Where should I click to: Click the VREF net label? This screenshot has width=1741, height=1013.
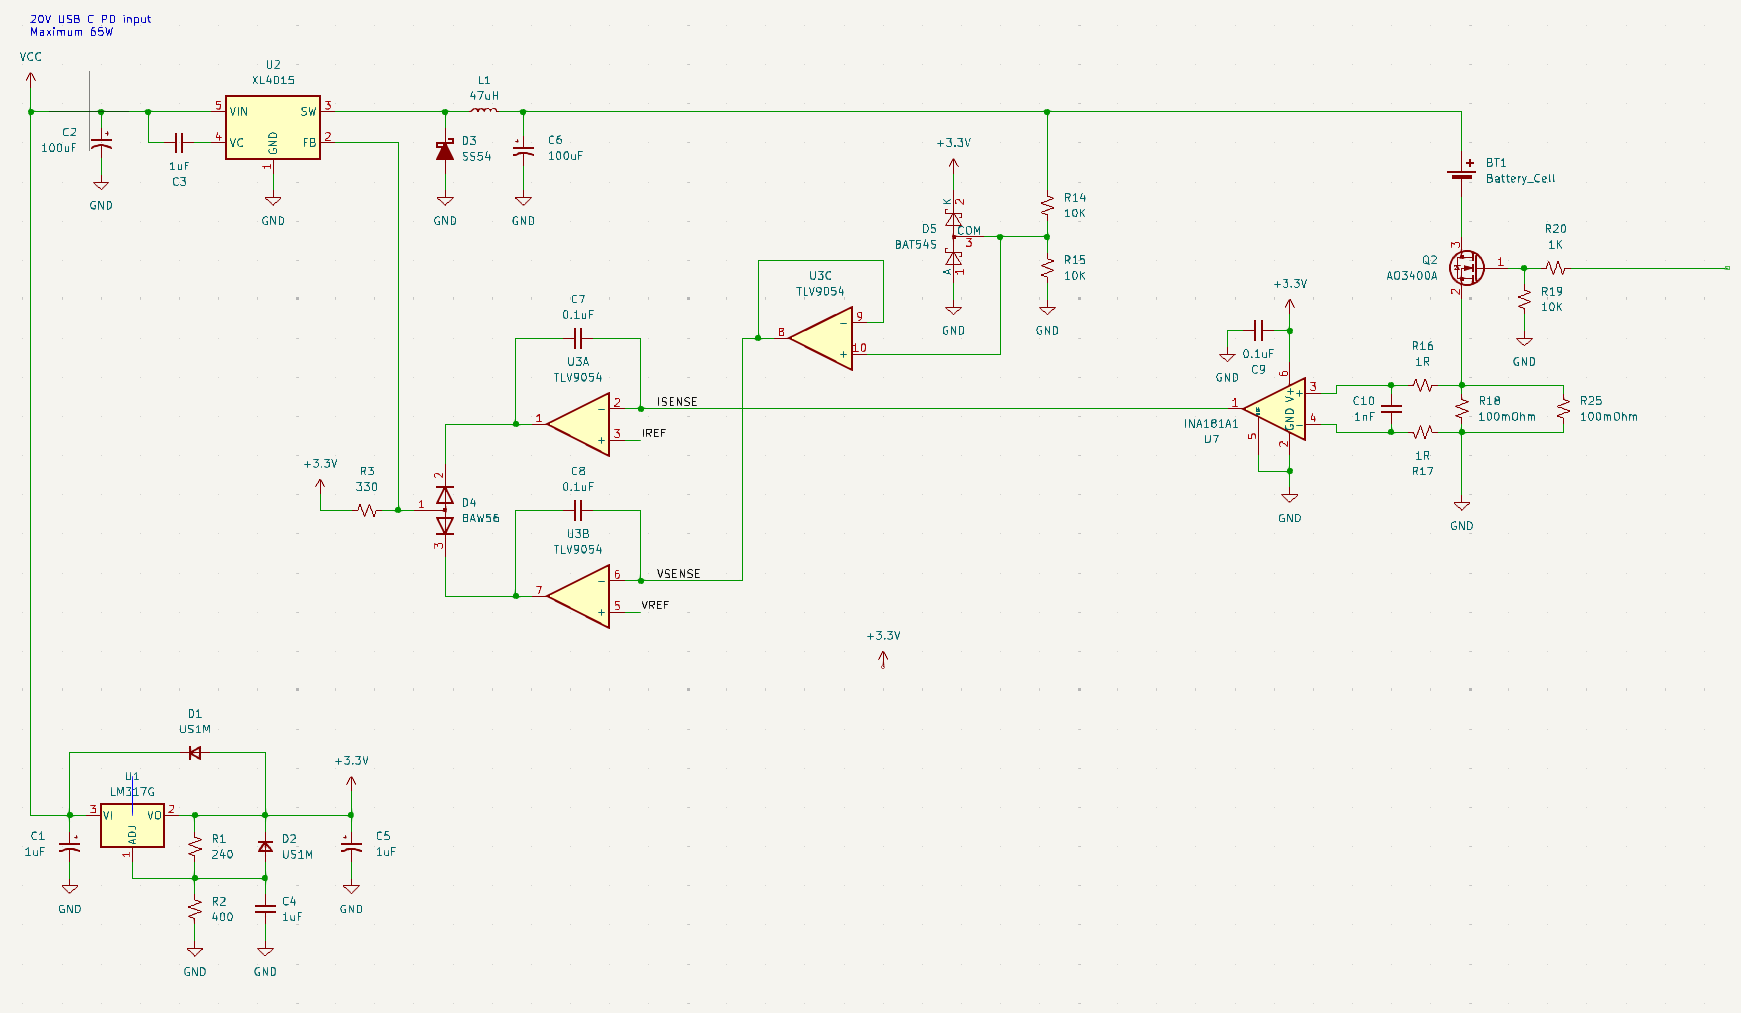[x=655, y=605]
